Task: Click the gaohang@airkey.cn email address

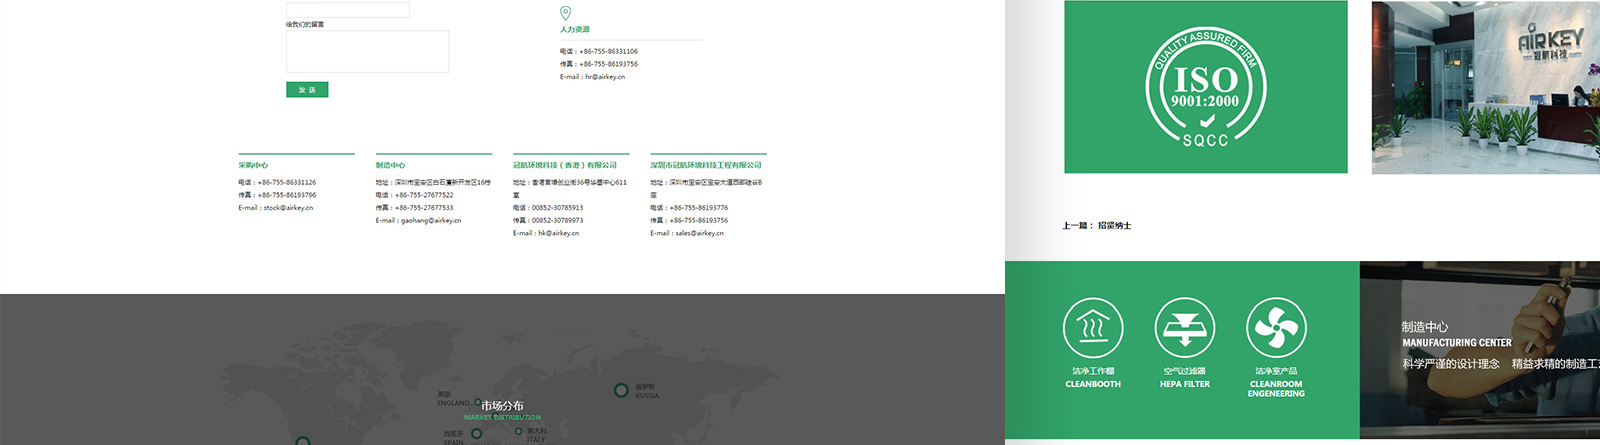Action: tap(430, 221)
